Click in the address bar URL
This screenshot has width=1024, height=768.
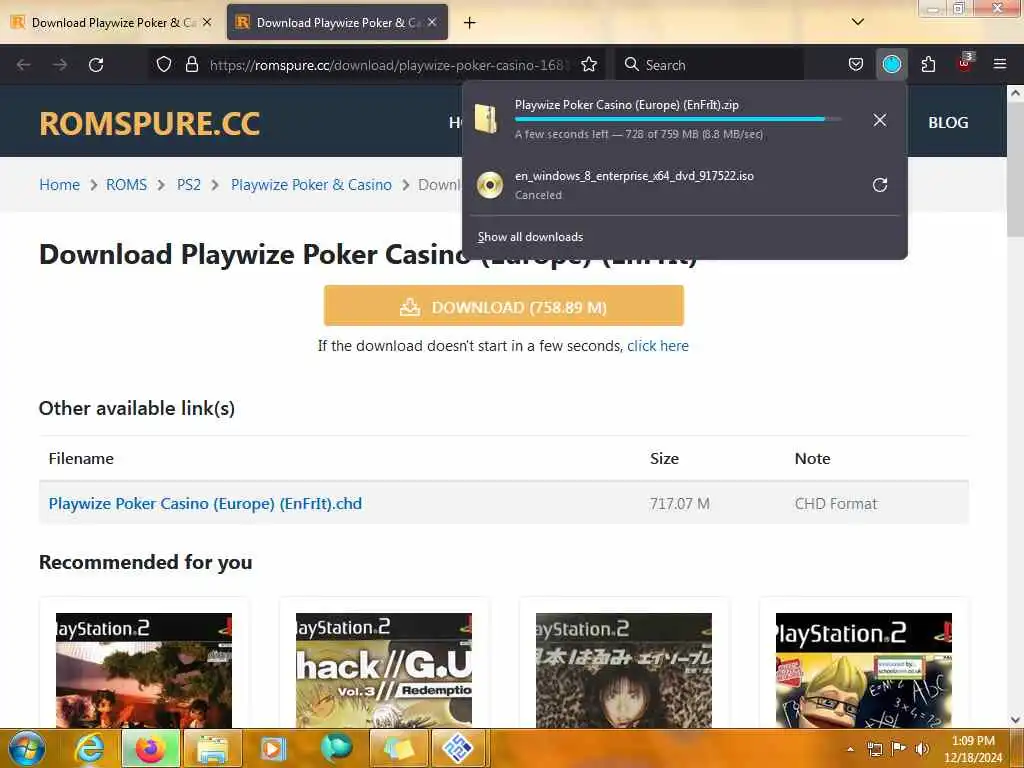point(389,65)
